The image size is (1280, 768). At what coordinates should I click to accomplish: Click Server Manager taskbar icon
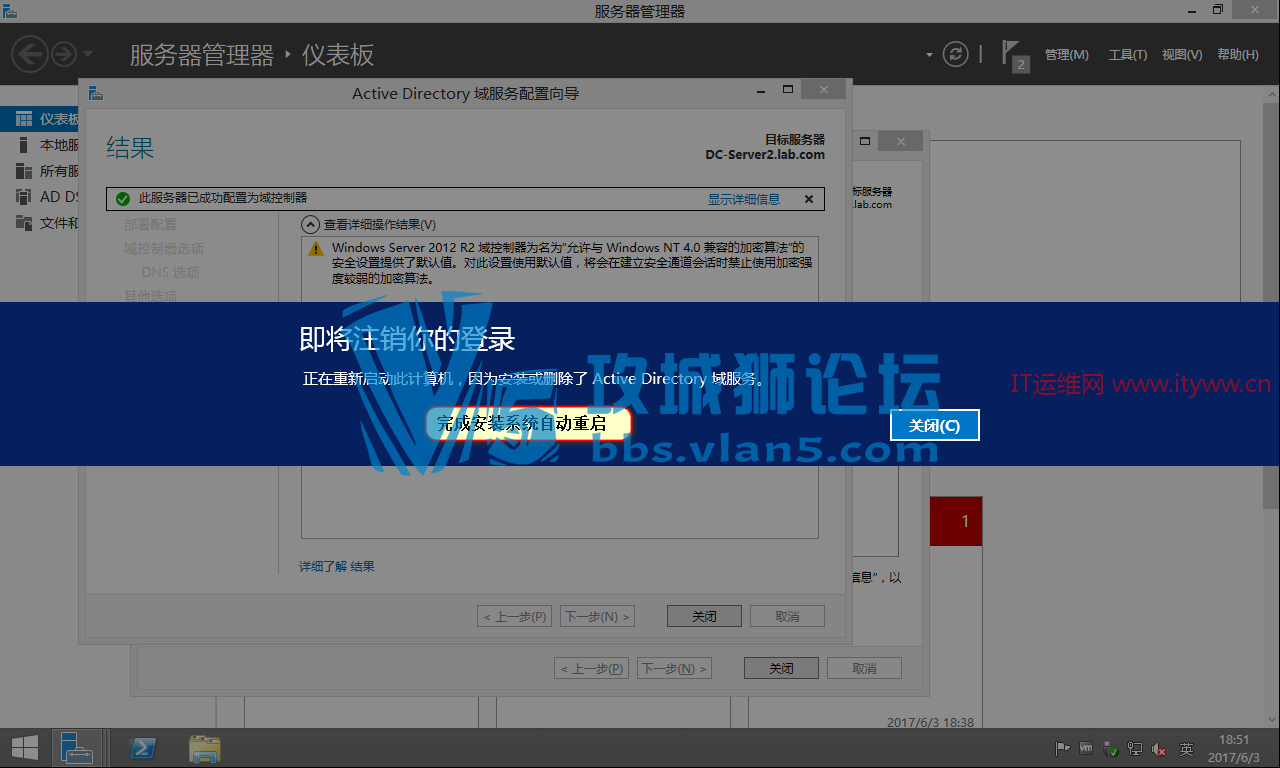pyautogui.click(x=76, y=747)
